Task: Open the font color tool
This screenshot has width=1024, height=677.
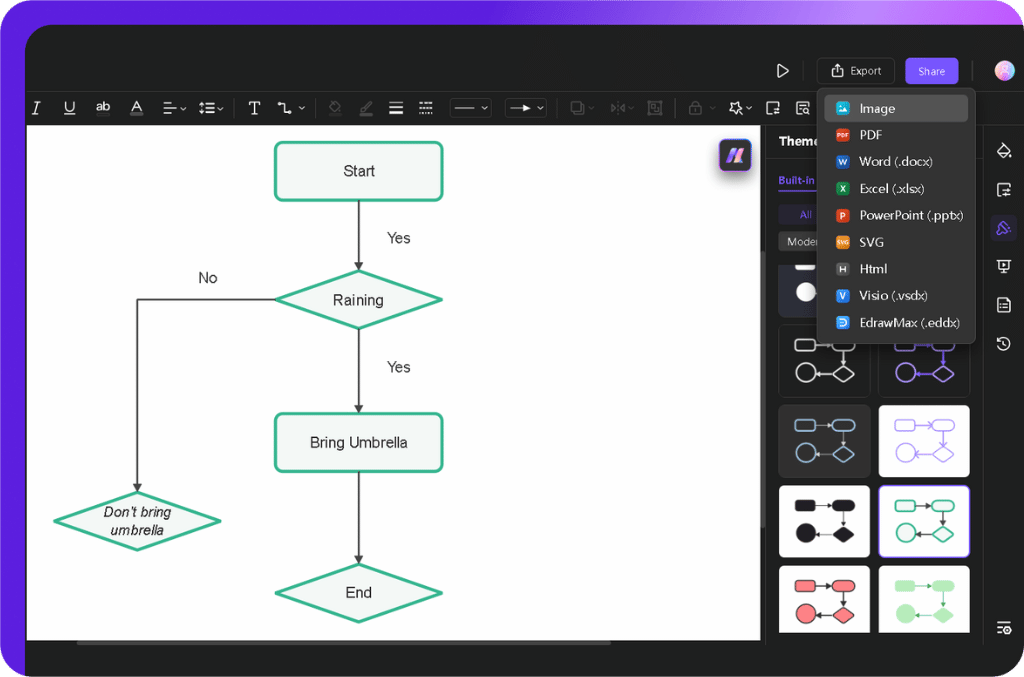Action: point(136,107)
